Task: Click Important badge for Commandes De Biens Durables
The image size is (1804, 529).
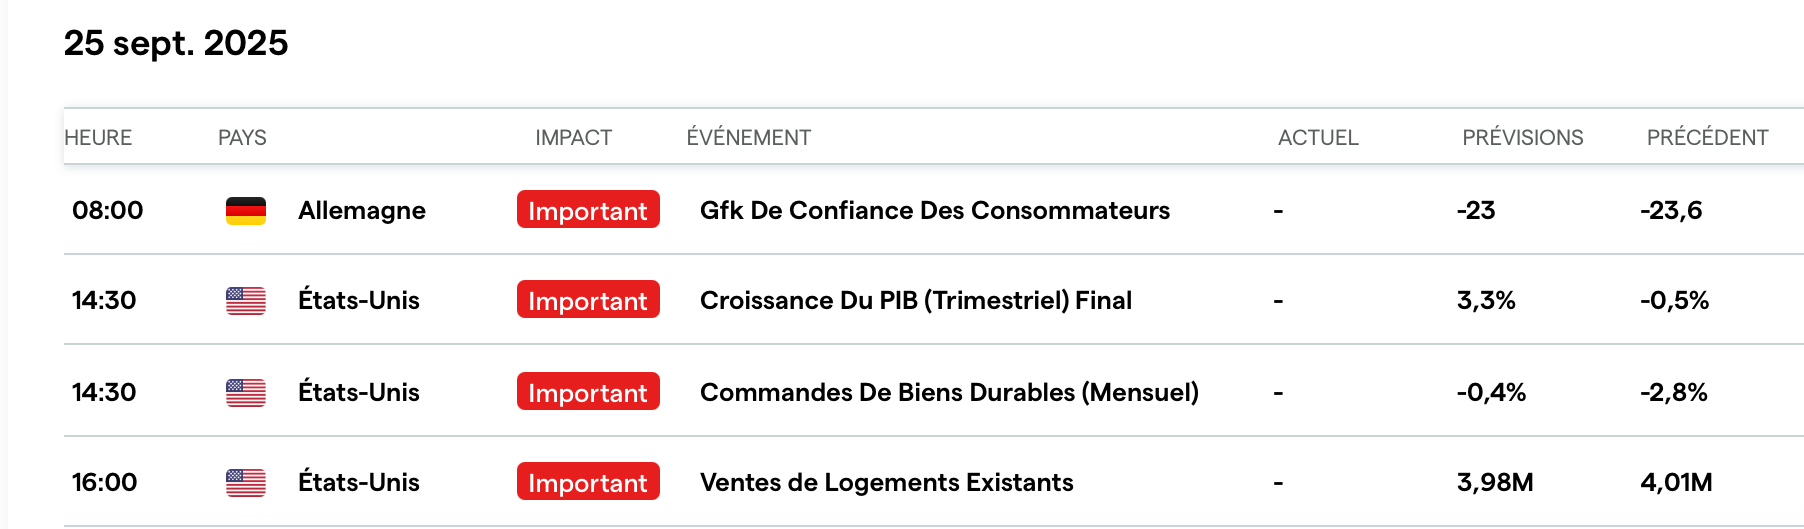Action: pyautogui.click(x=588, y=392)
